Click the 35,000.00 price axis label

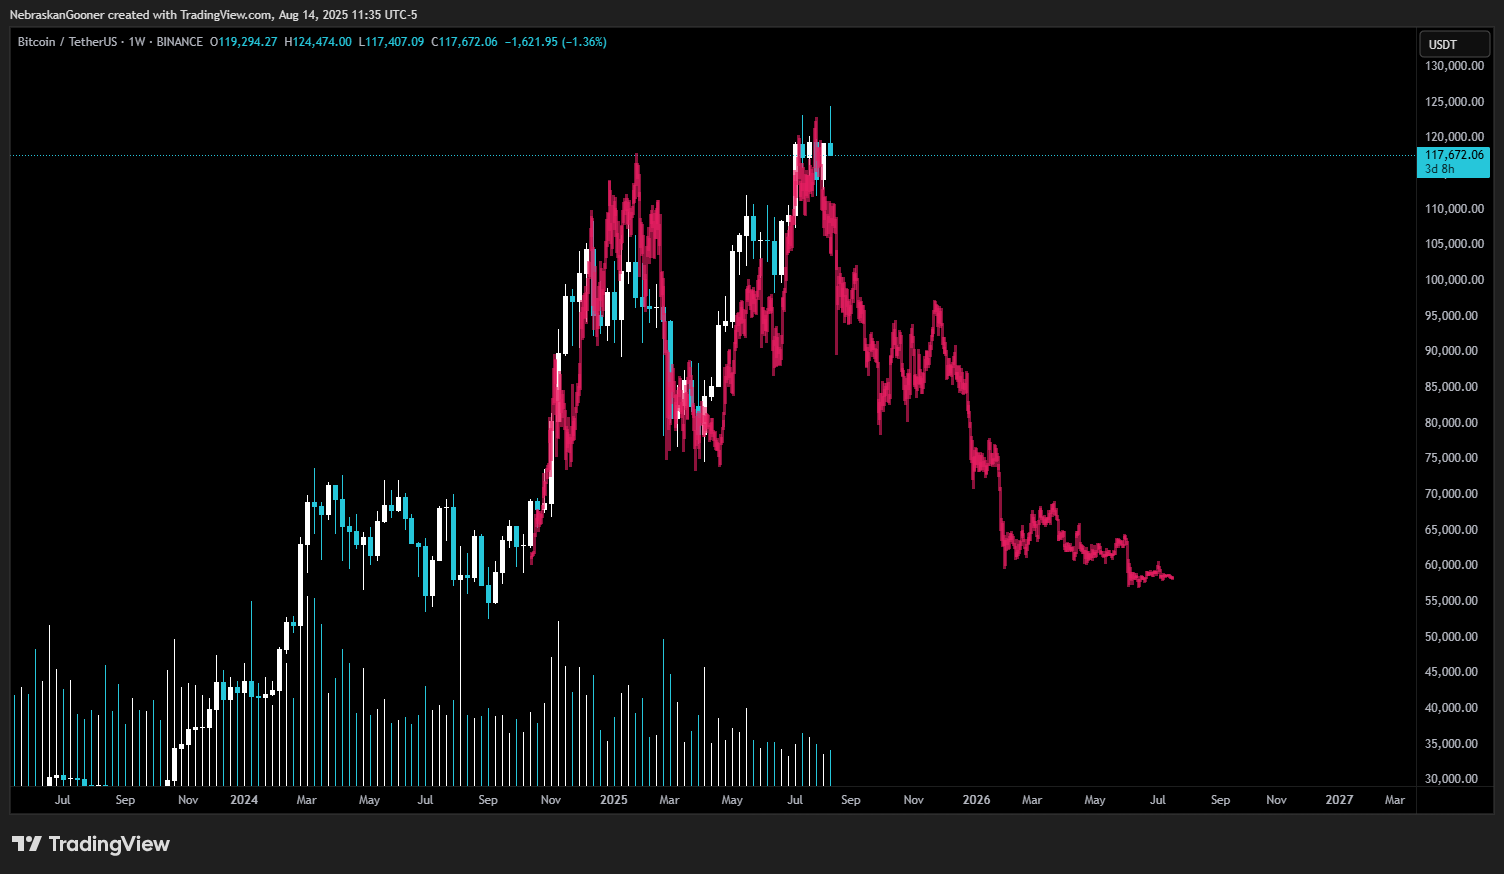pyautogui.click(x=1451, y=744)
